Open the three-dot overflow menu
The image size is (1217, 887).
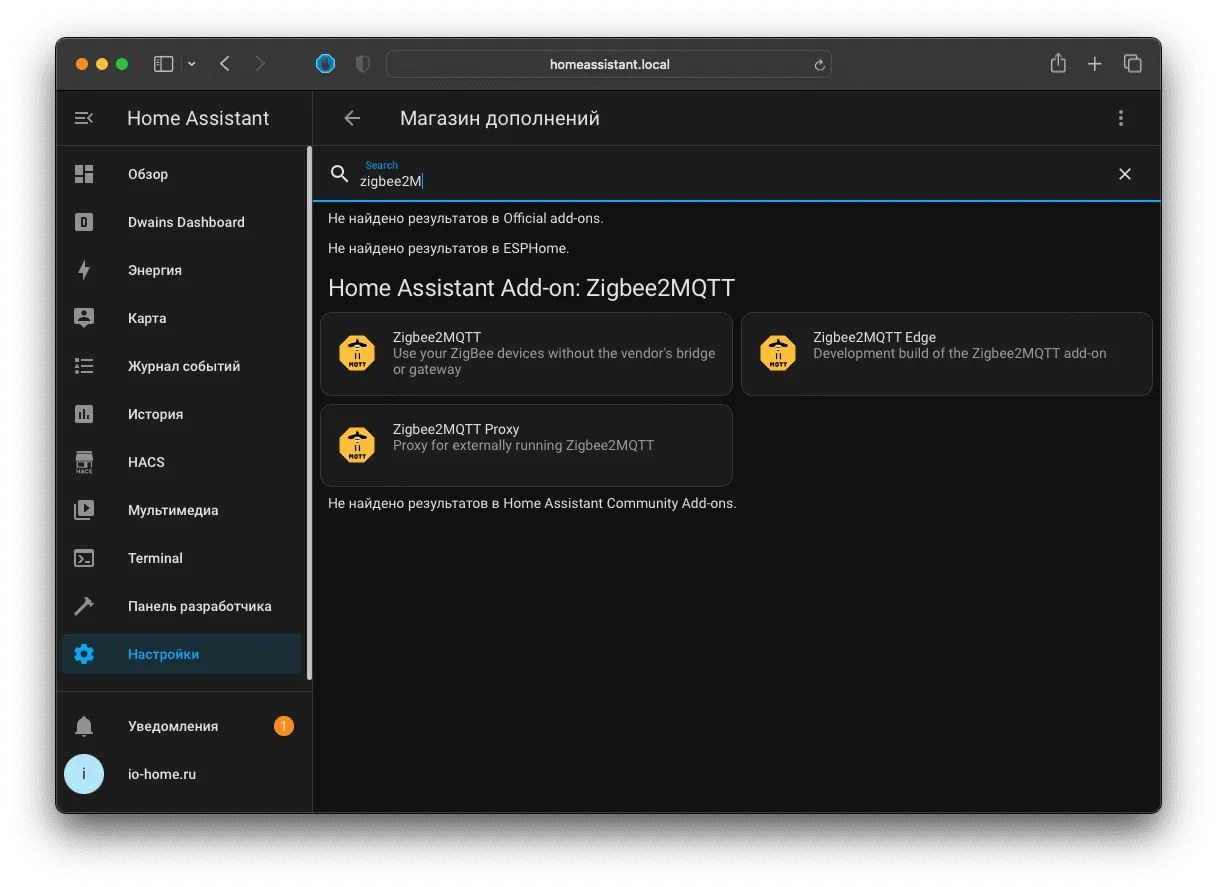[x=1121, y=118]
